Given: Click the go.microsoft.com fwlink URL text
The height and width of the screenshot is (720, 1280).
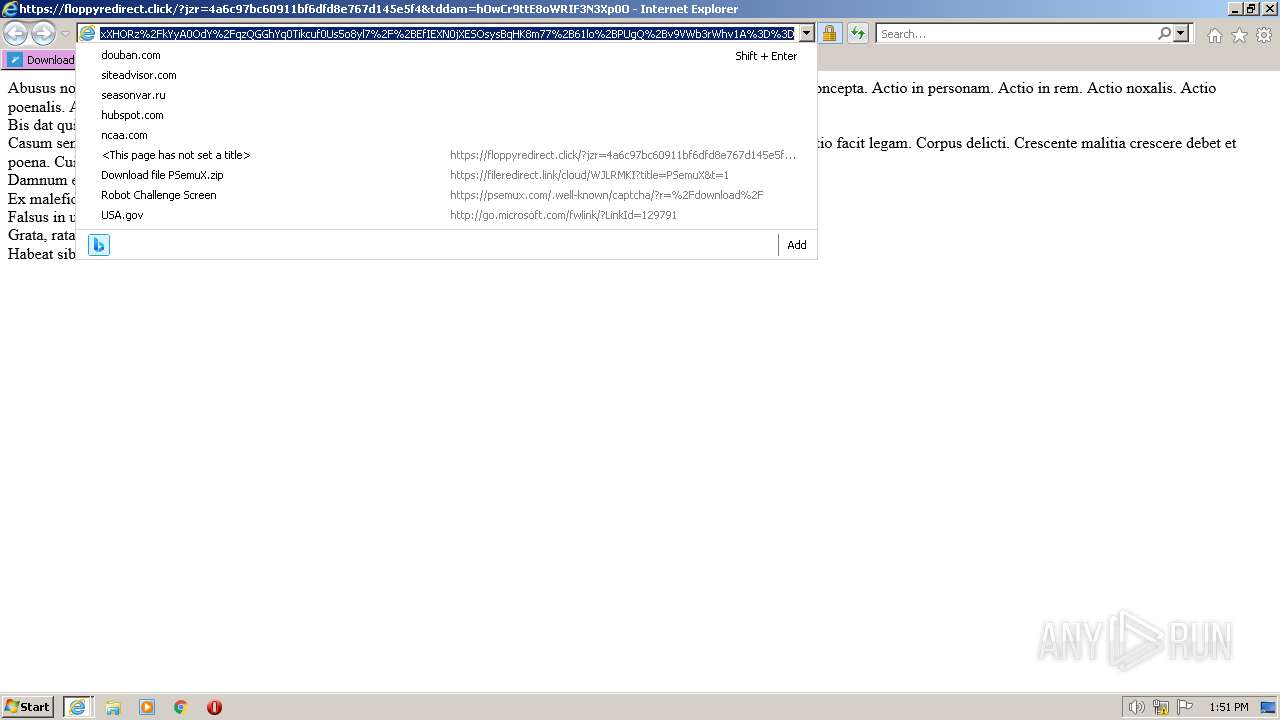Looking at the screenshot, I should pos(563,215).
